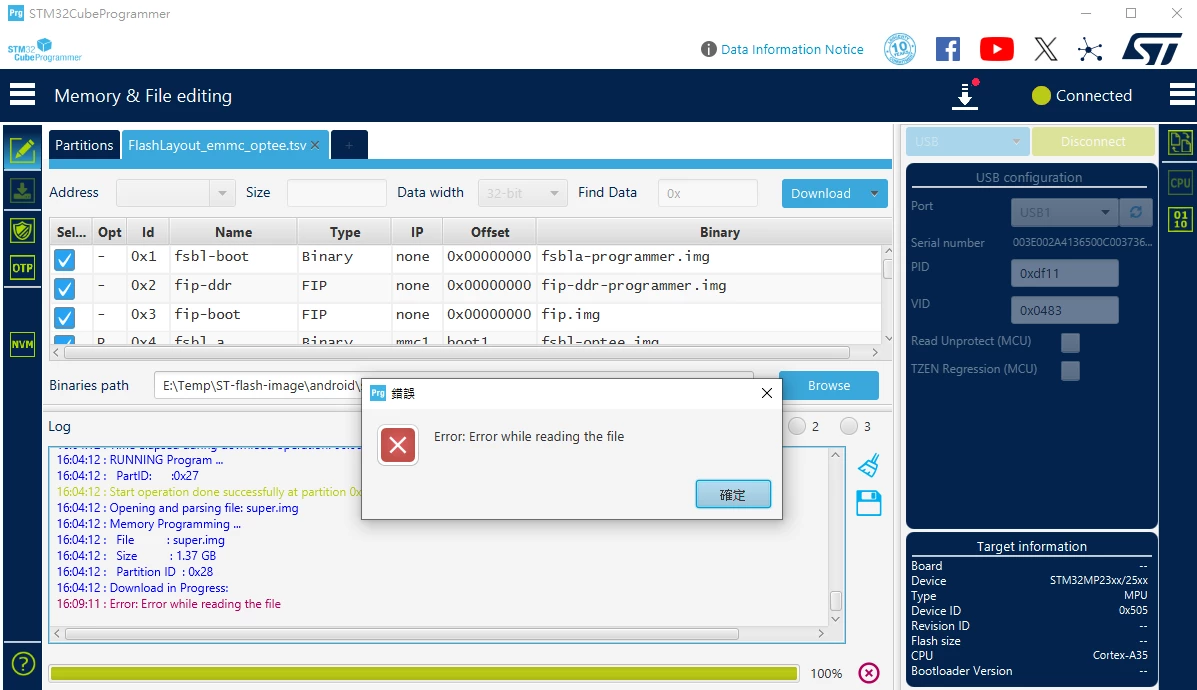The height and width of the screenshot is (690, 1197).
Task: Refresh the USB port list
Action: pyautogui.click(x=1136, y=212)
